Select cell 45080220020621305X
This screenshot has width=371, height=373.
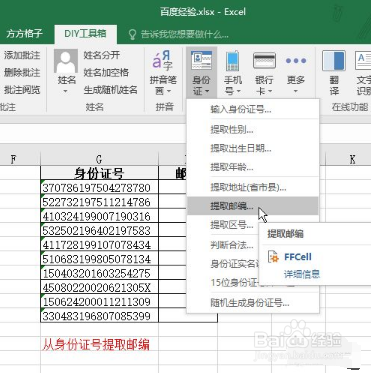(99, 287)
